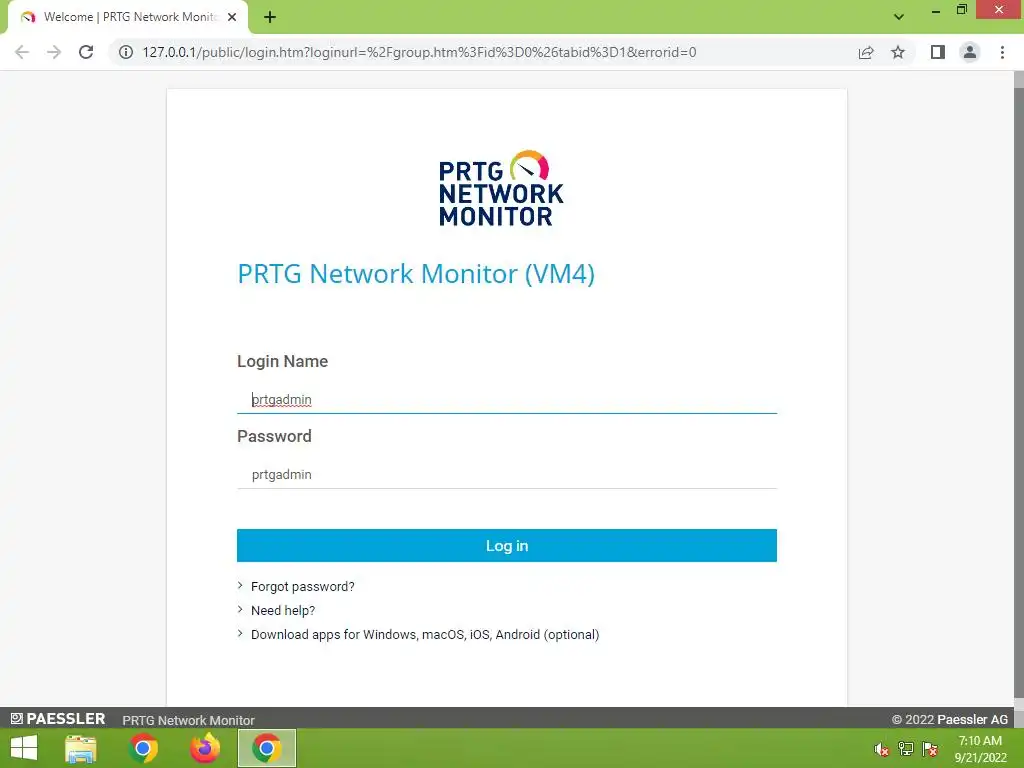Image resolution: width=1024 pixels, height=768 pixels.
Task: Select the active Chrome taskbar window
Action: pyautogui.click(x=266, y=748)
